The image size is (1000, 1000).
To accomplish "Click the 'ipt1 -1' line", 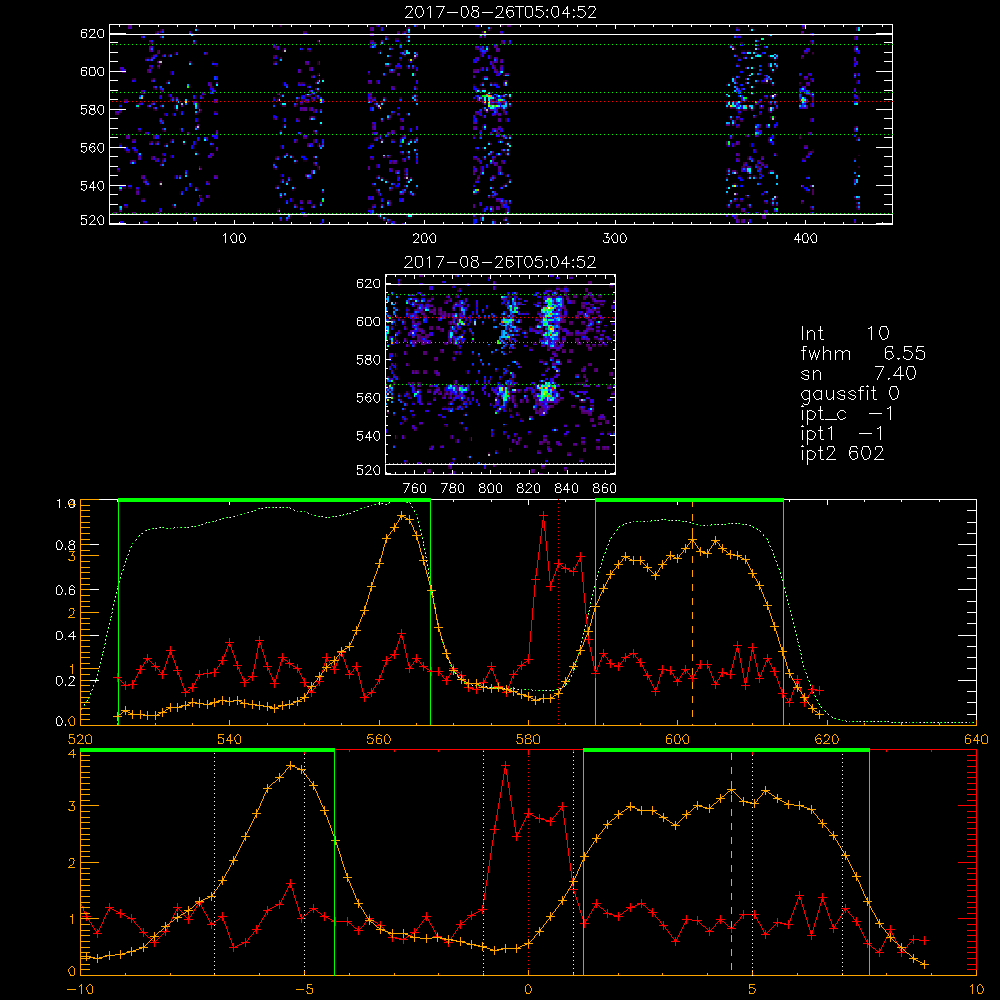I will click(x=842, y=434).
